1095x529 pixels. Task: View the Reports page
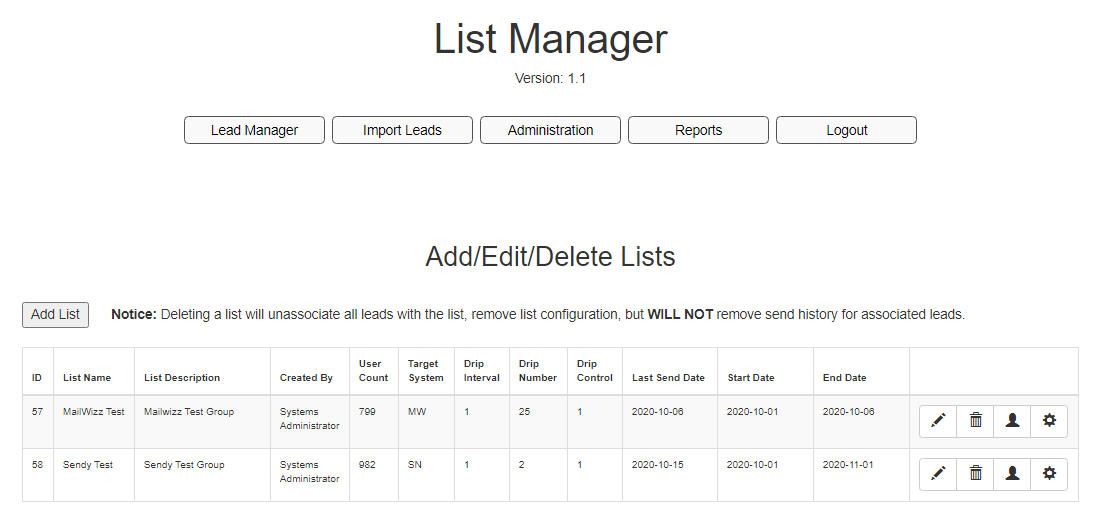pyautogui.click(x=698, y=130)
